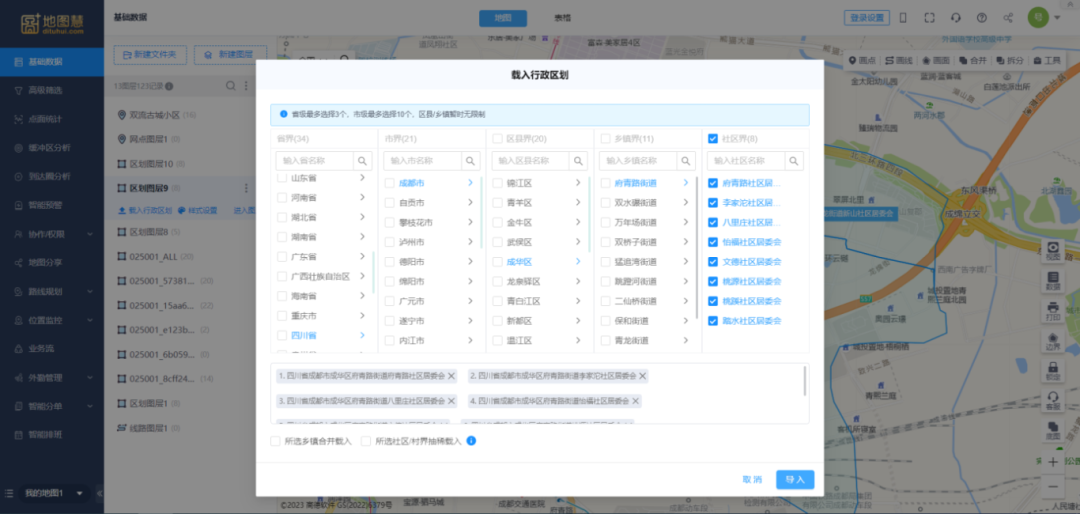Click the info icon beside 所选社区/村界抽稀载入

coord(471,441)
